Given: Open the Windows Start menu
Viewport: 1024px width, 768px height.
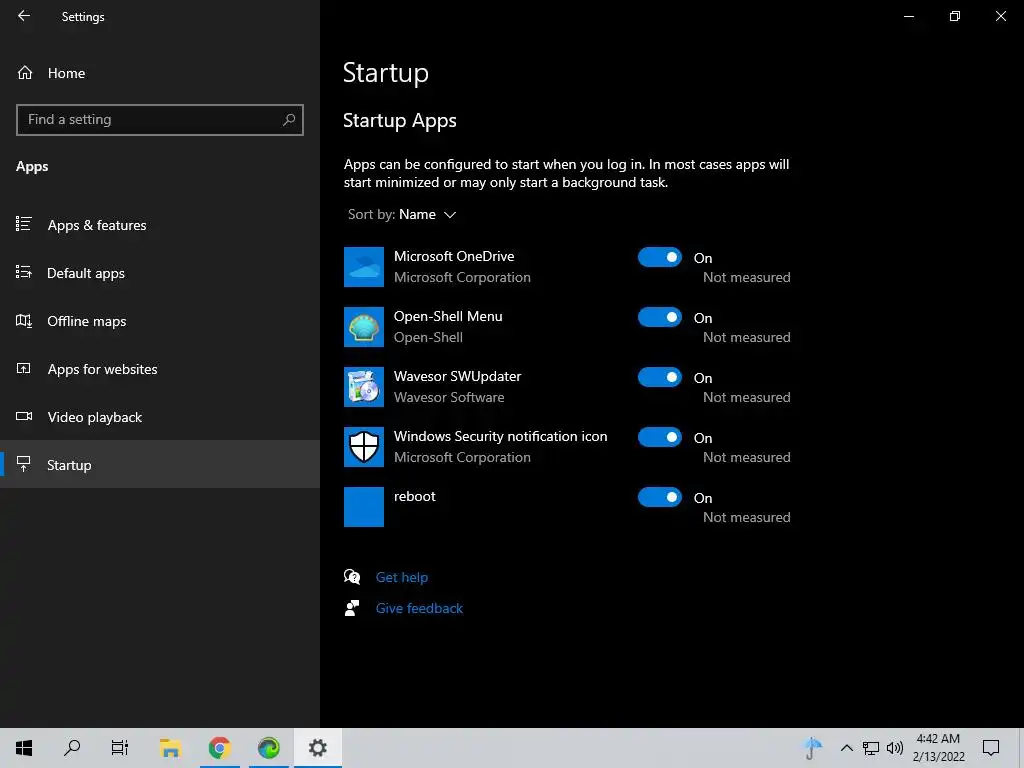Looking at the screenshot, I should [24, 748].
